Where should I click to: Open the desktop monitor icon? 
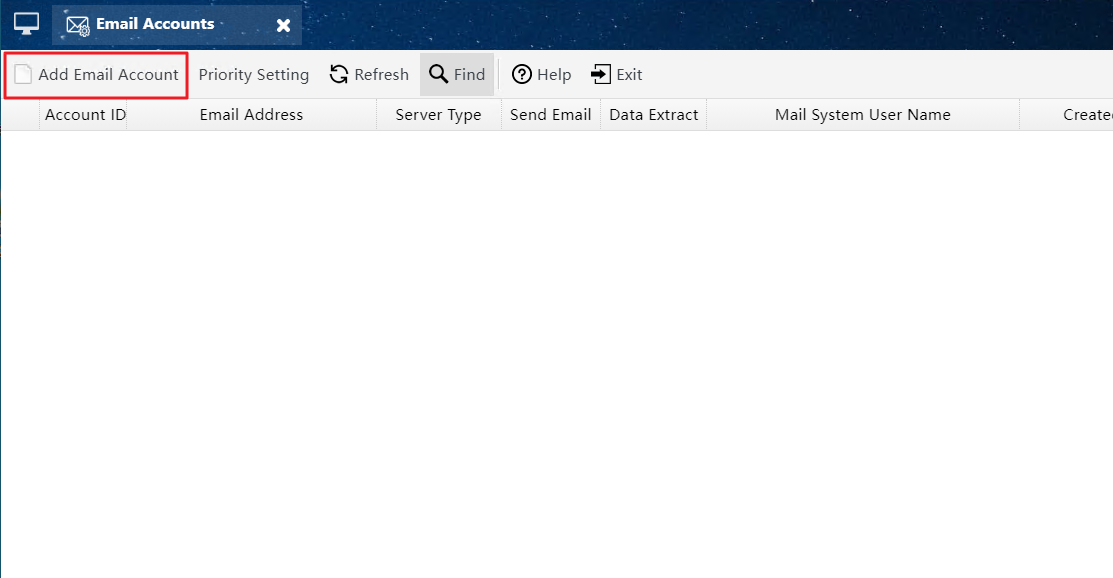click(26, 24)
